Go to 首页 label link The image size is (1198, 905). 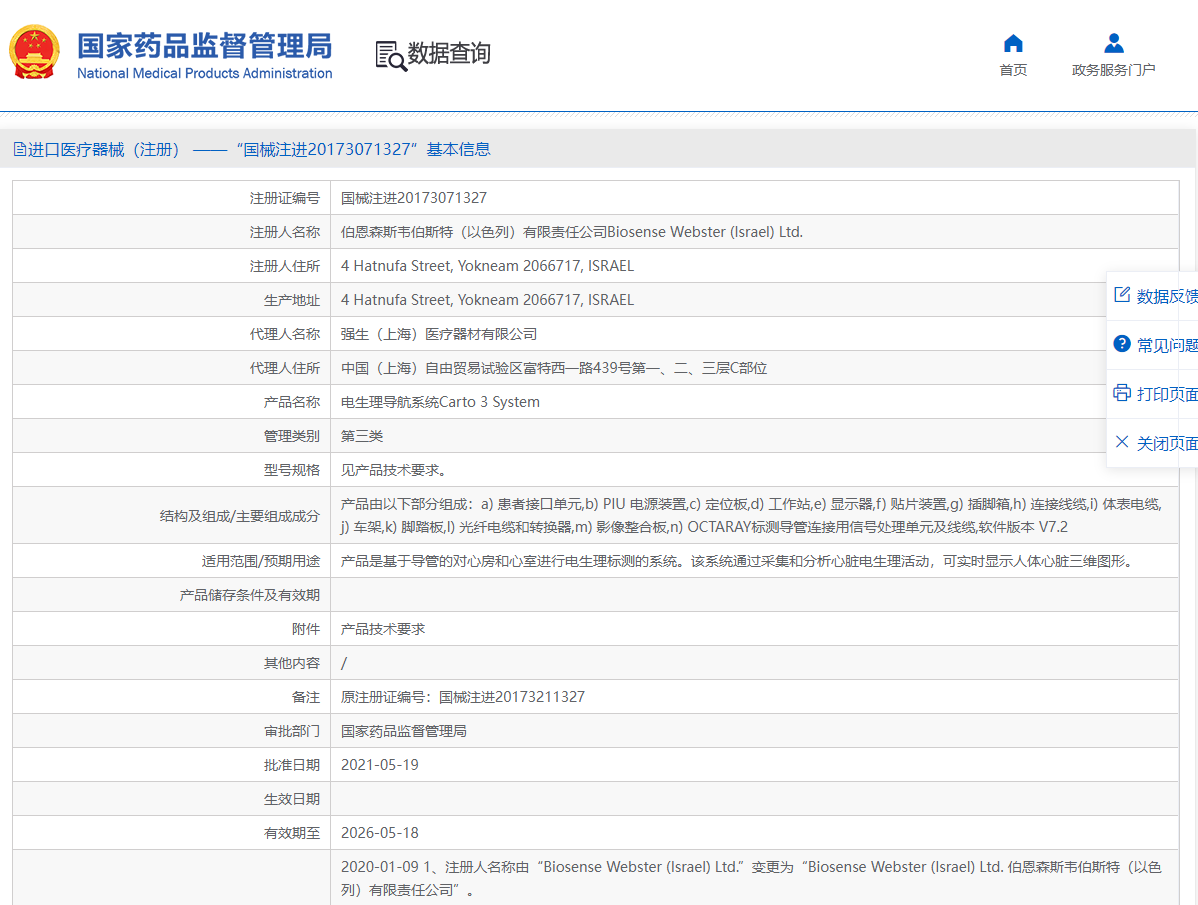1013,70
